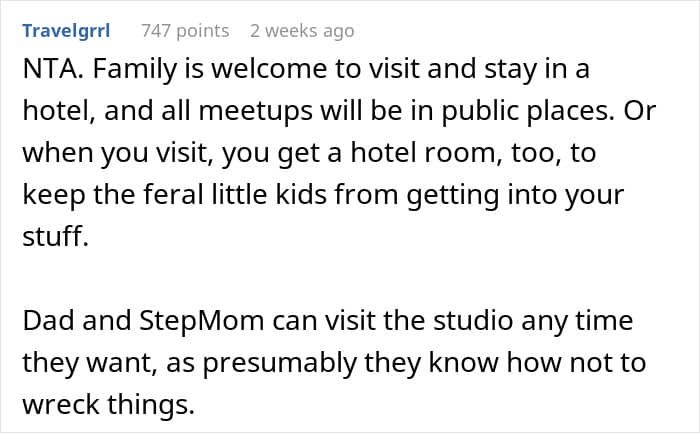The height and width of the screenshot is (433, 700).
Task: Click the words 'feral little kids'
Action: click(x=235, y=195)
